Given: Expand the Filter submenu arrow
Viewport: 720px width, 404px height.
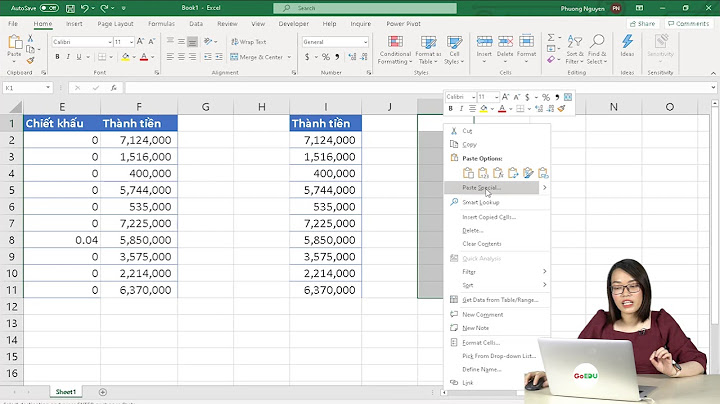Looking at the screenshot, I should tap(545, 271).
